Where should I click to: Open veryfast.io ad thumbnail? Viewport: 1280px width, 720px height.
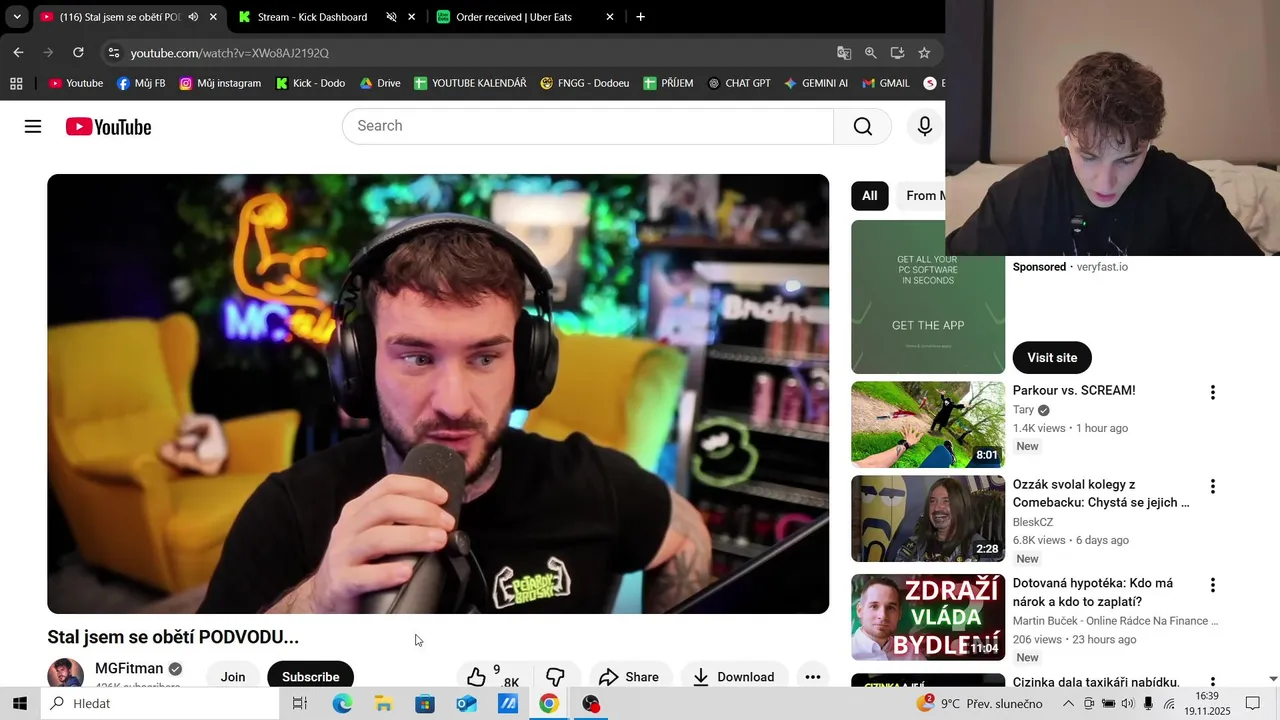[928, 297]
